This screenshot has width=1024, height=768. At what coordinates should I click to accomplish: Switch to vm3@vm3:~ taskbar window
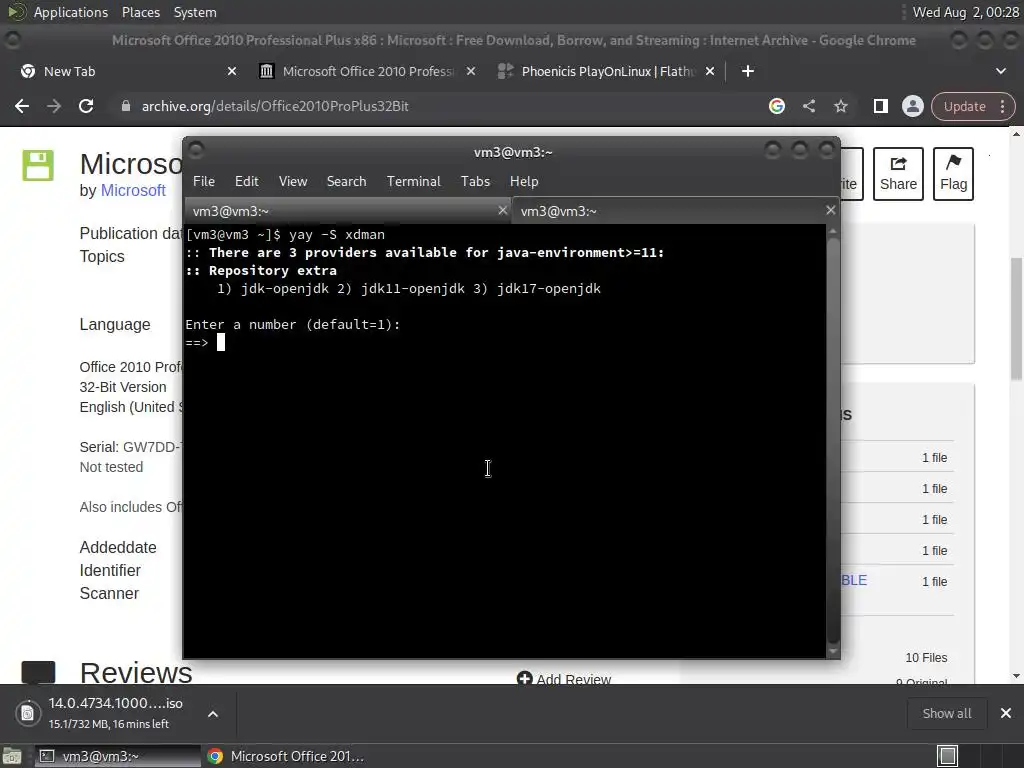pyautogui.click(x=116, y=756)
